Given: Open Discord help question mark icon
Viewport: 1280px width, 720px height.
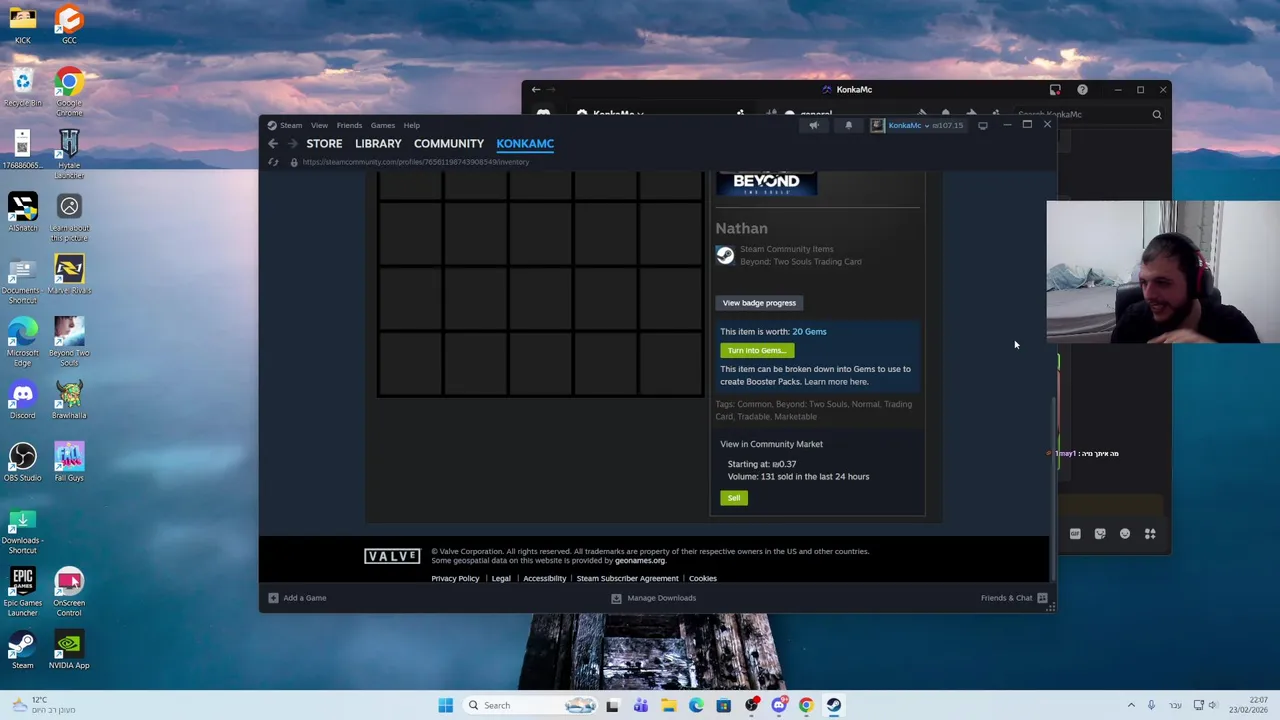Looking at the screenshot, I should click(x=1082, y=90).
